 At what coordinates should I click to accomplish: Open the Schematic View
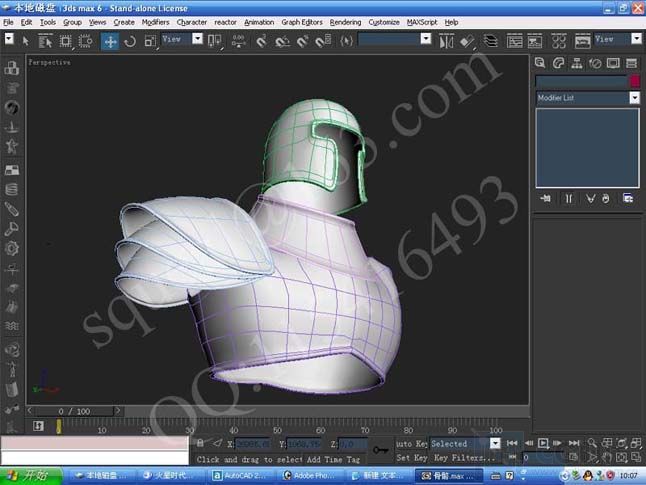tap(535, 41)
